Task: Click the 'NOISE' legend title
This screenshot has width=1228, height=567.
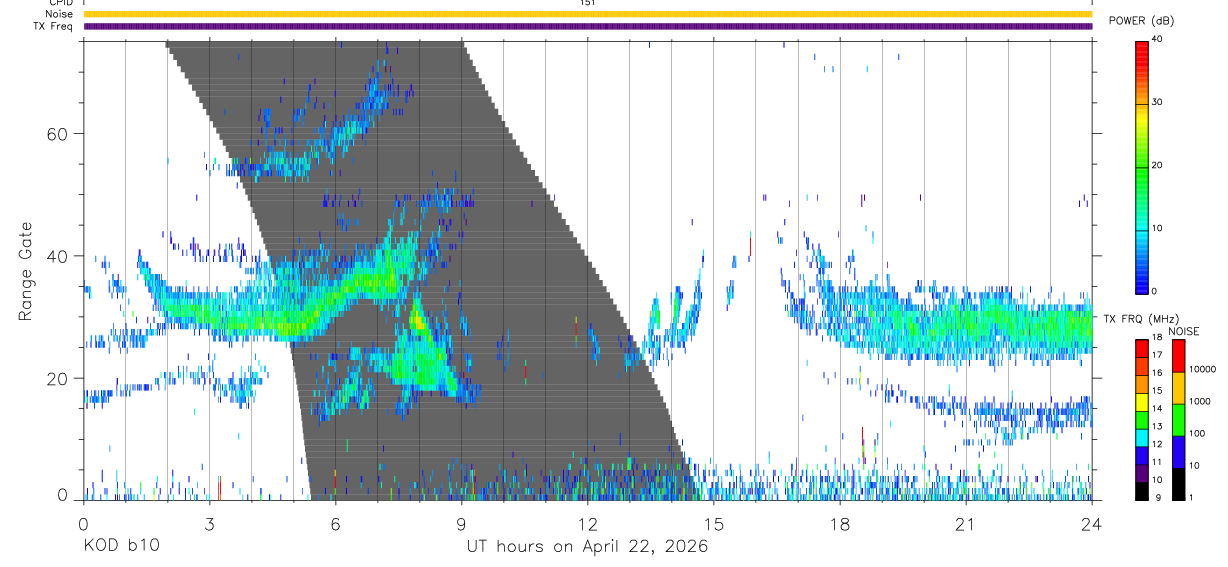Action: click(x=1186, y=331)
